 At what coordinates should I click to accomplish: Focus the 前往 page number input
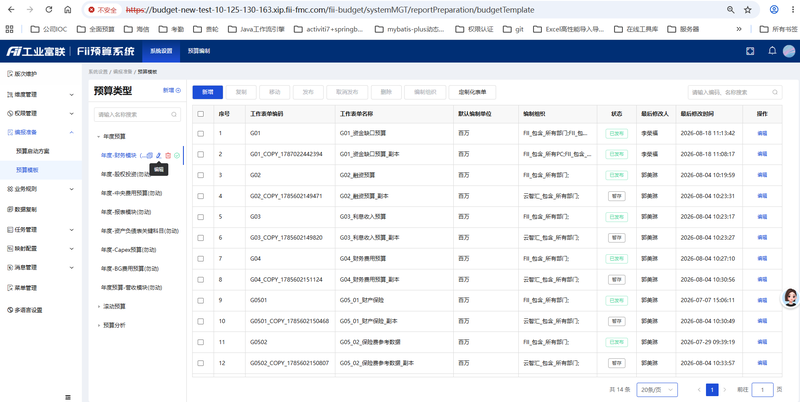pos(763,390)
